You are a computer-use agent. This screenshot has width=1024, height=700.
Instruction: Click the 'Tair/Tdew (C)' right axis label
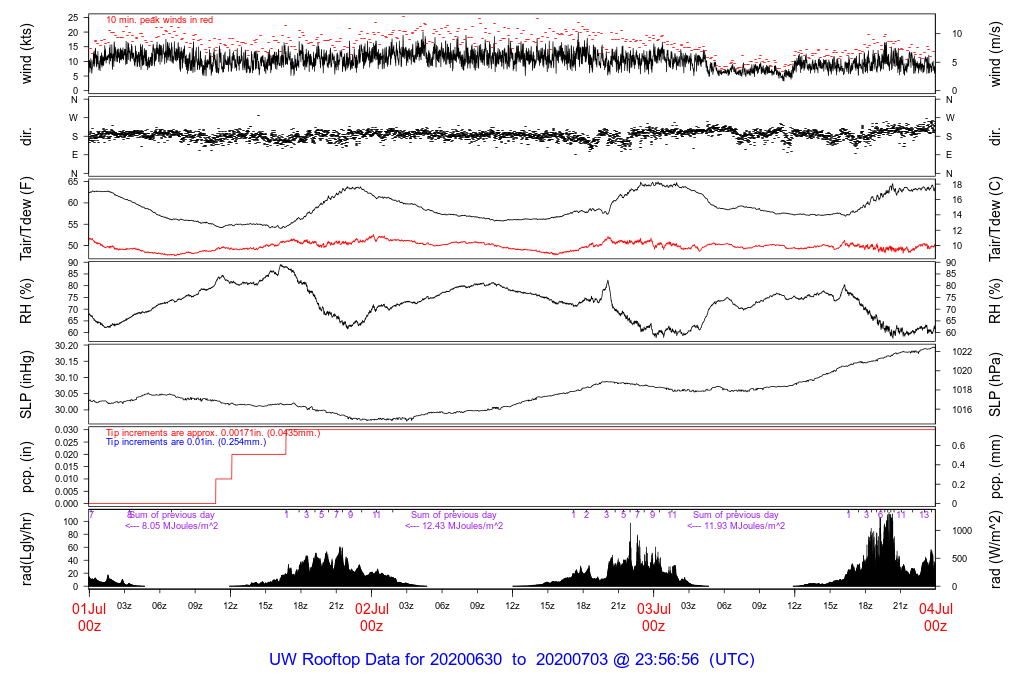995,219
